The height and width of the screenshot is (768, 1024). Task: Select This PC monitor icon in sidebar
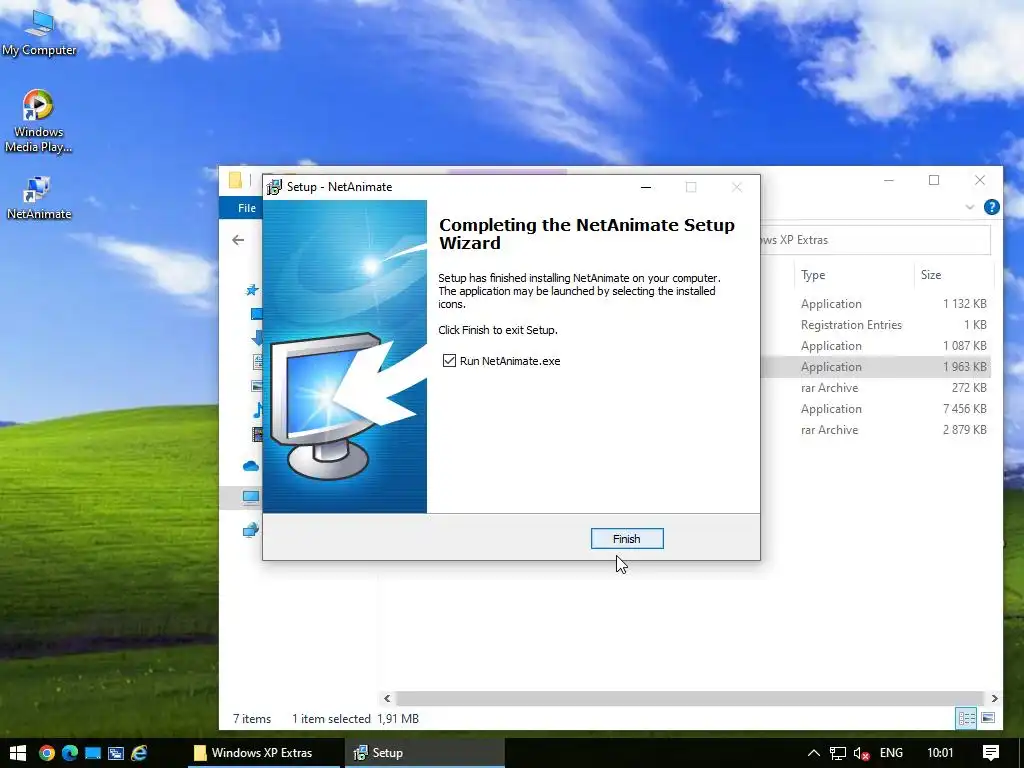point(251,498)
